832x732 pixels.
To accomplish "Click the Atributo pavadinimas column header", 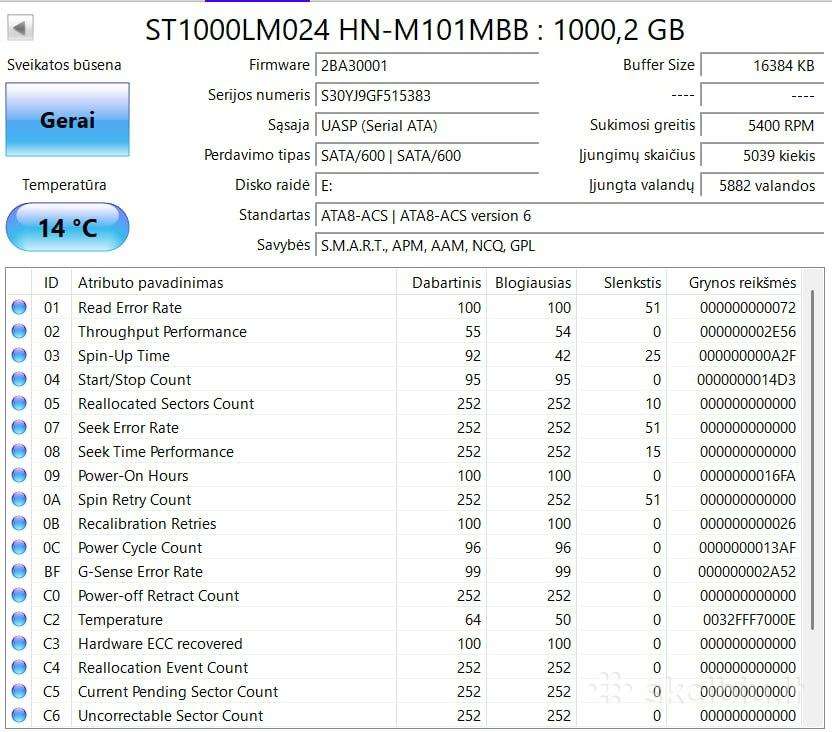I will coord(234,283).
